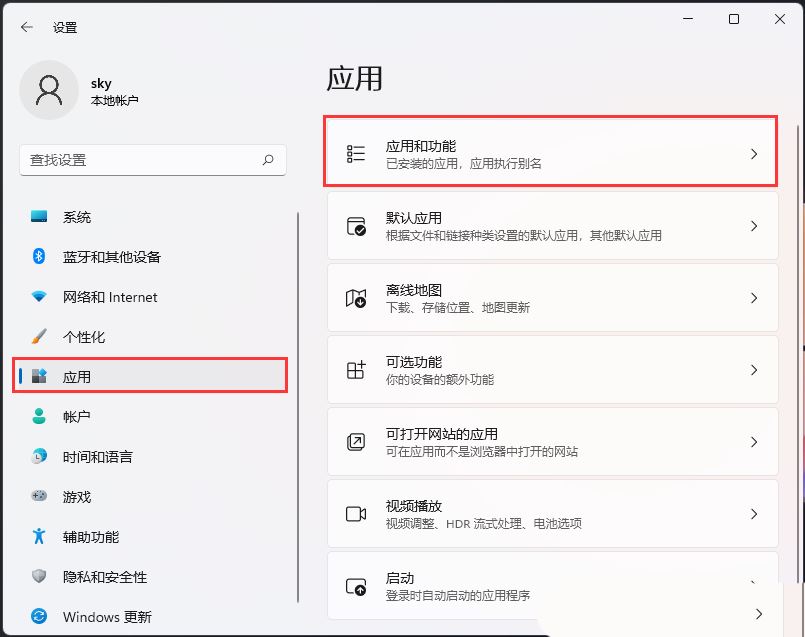Expand 视频播放 via its chevron
The height and width of the screenshot is (637, 805).
(x=755, y=513)
